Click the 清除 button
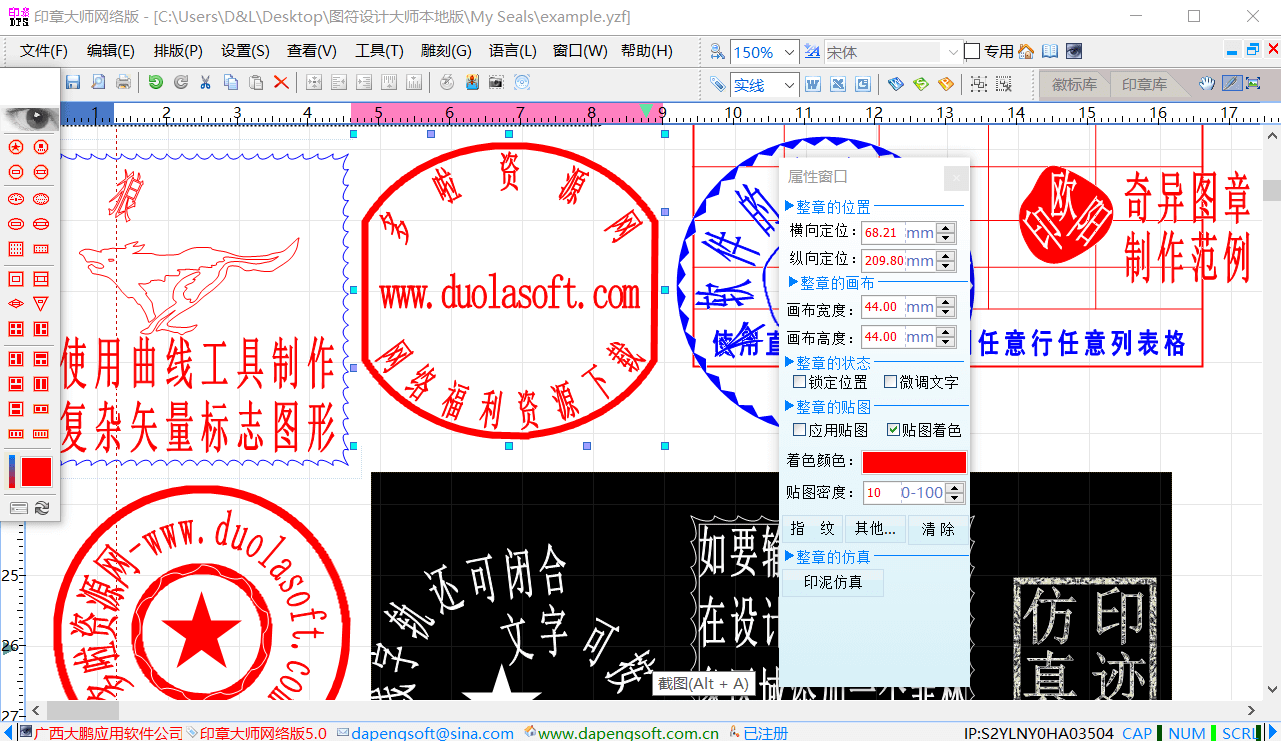1281x741 pixels. point(938,529)
